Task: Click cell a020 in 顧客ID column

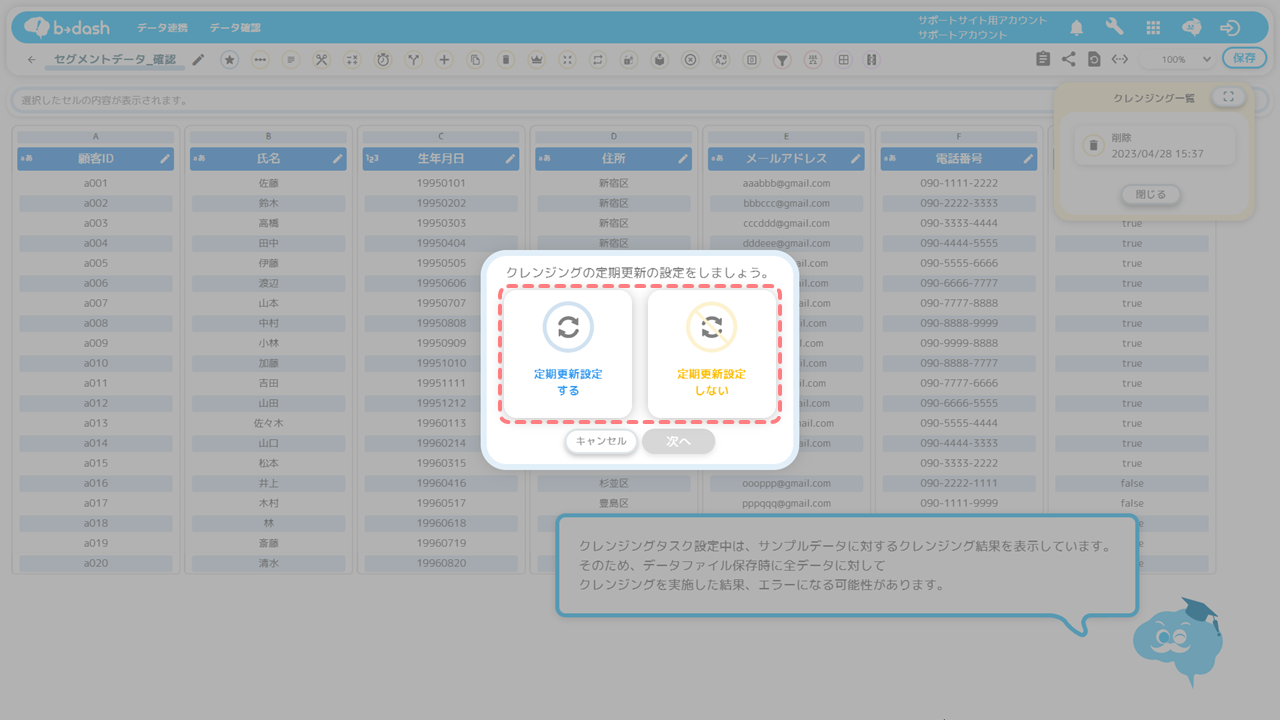Action: [x=95, y=563]
